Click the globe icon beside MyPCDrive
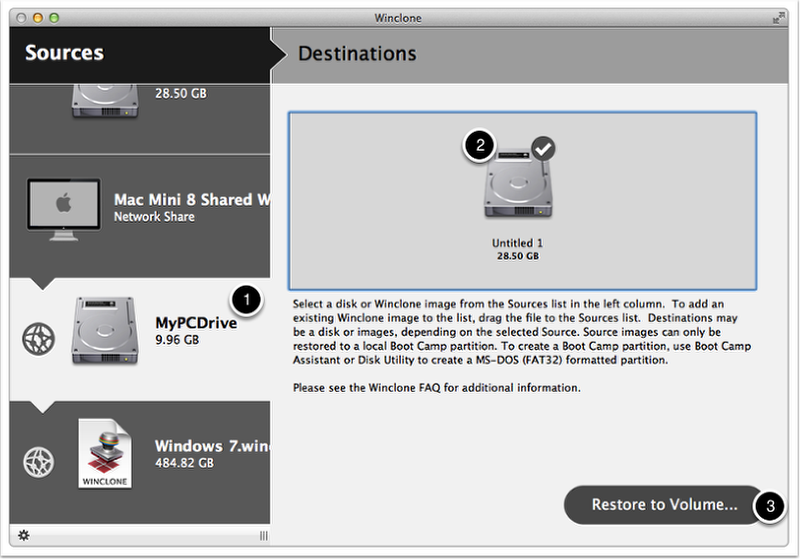 click(37, 339)
